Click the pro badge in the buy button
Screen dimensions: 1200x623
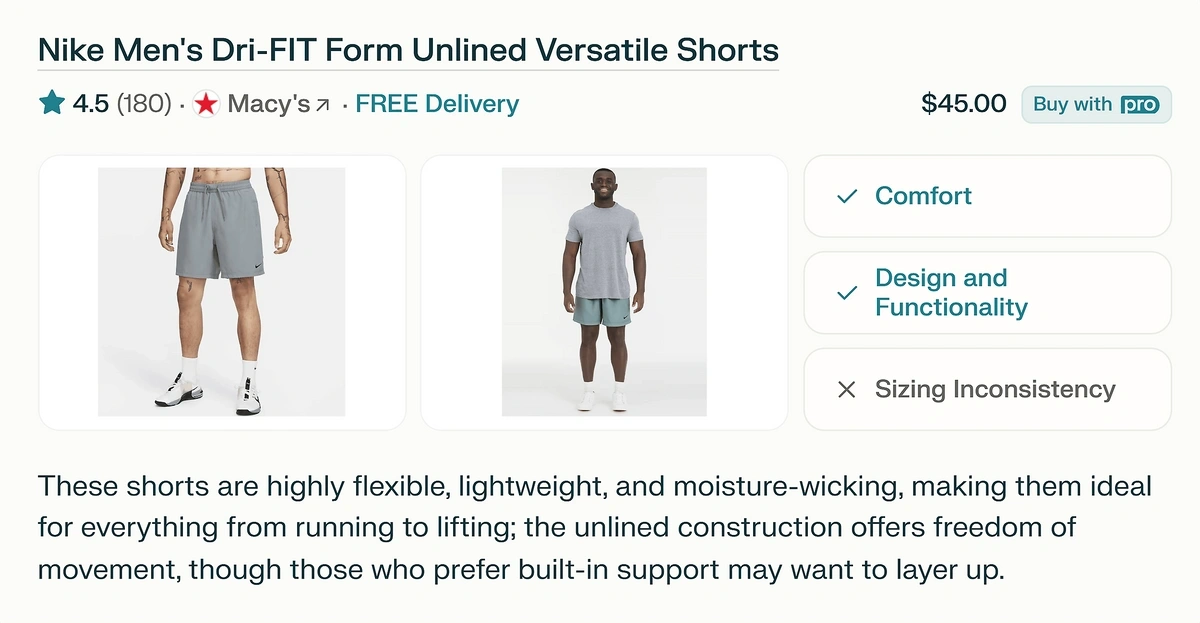[x=1139, y=105]
